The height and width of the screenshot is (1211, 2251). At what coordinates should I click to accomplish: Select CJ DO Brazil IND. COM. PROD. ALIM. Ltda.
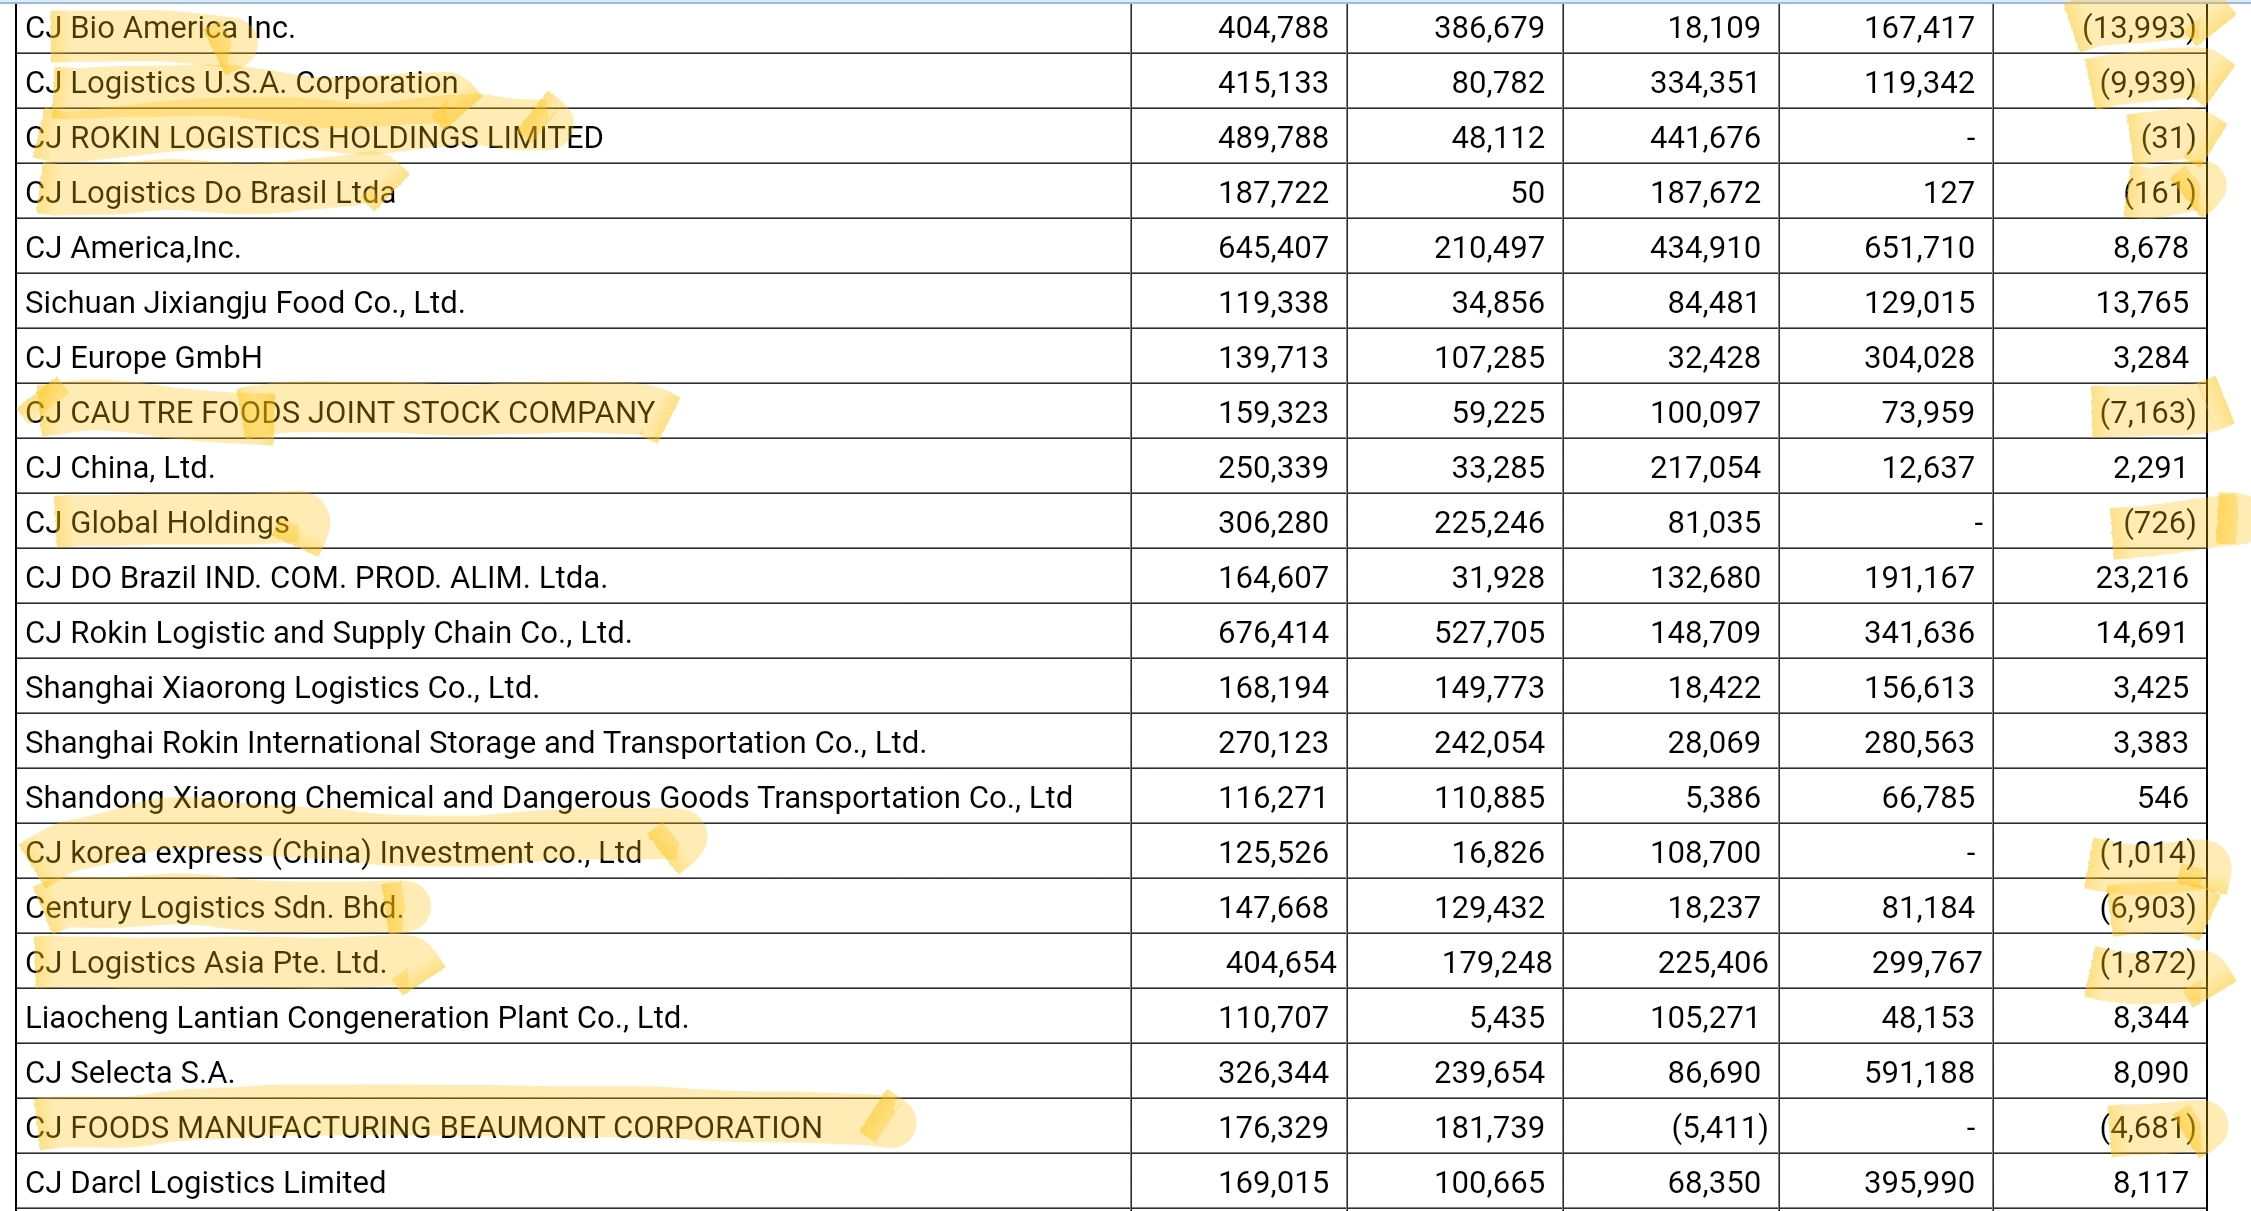coord(316,578)
